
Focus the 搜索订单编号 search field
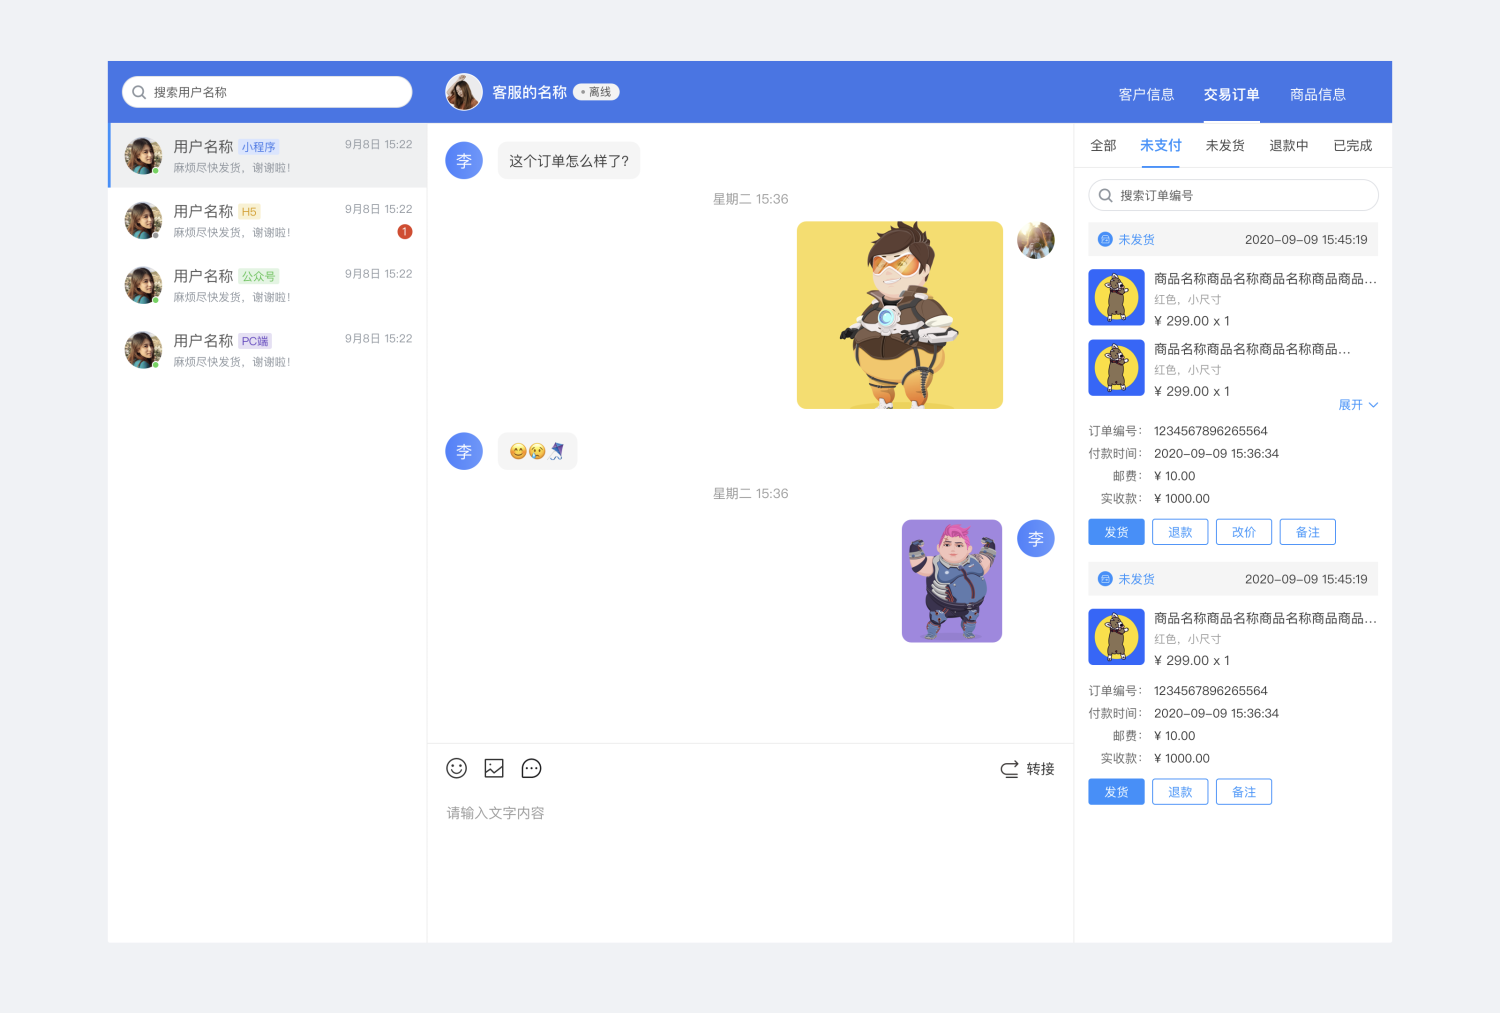point(1233,195)
